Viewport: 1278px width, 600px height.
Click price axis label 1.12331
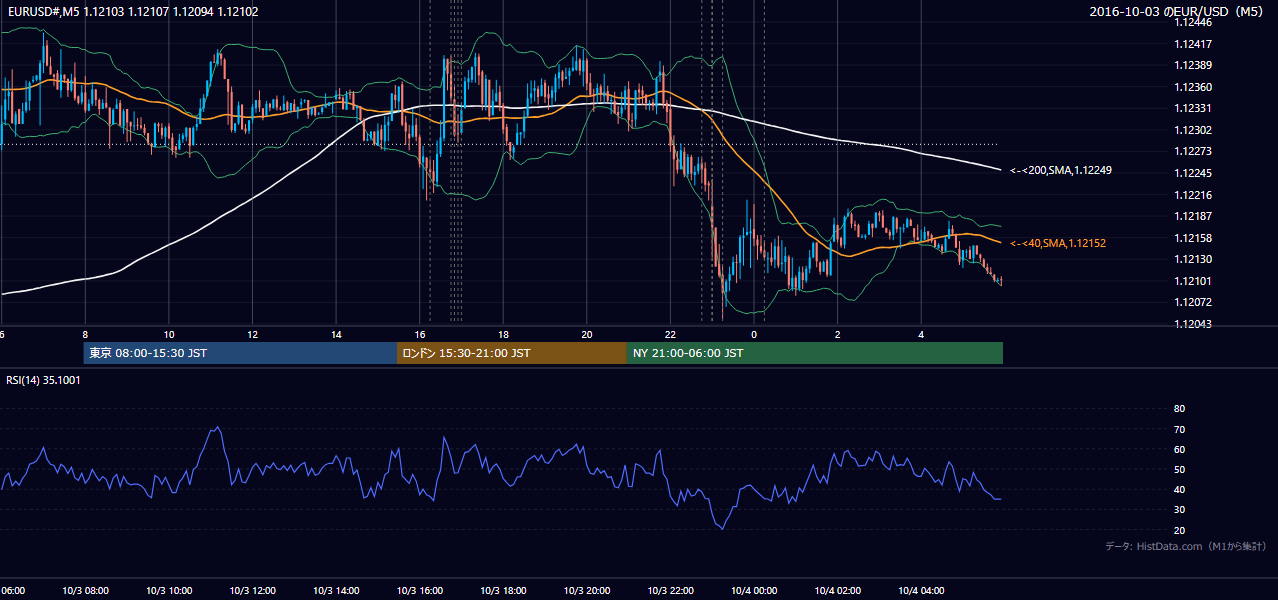click(1192, 108)
